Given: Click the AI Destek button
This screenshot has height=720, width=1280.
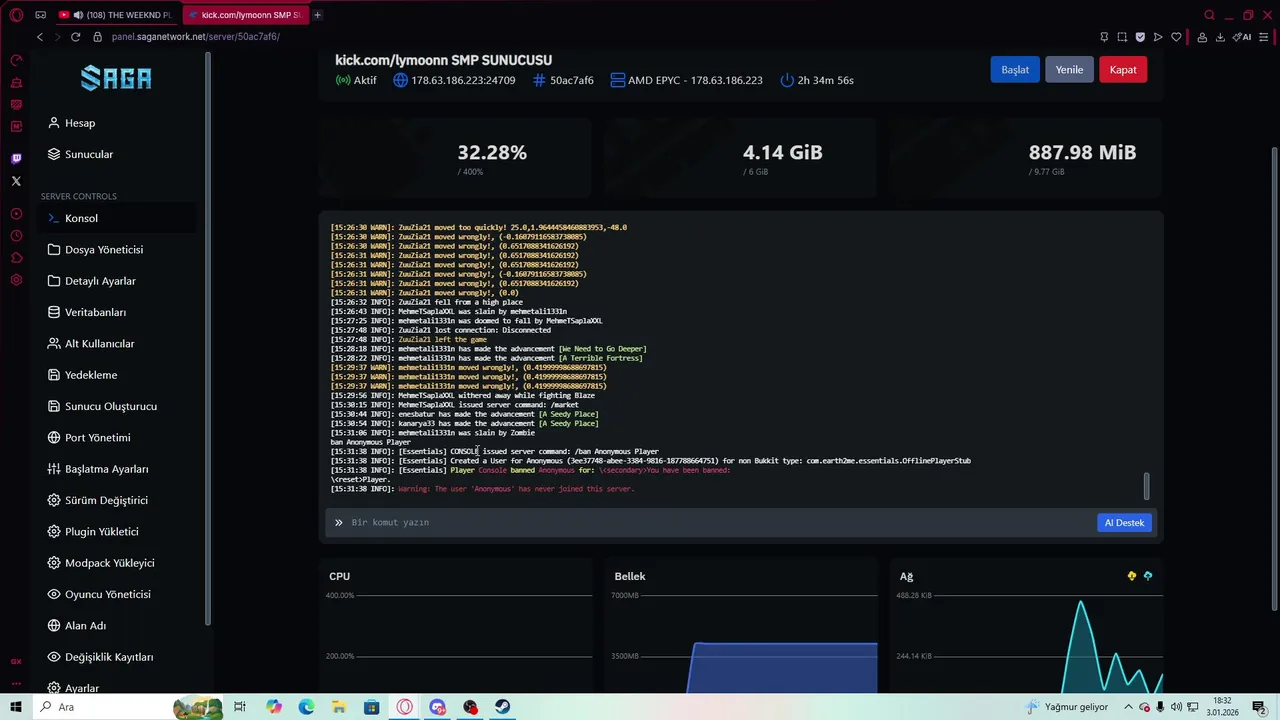Looking at the screenshot, I should click(x=1124, y=522).
